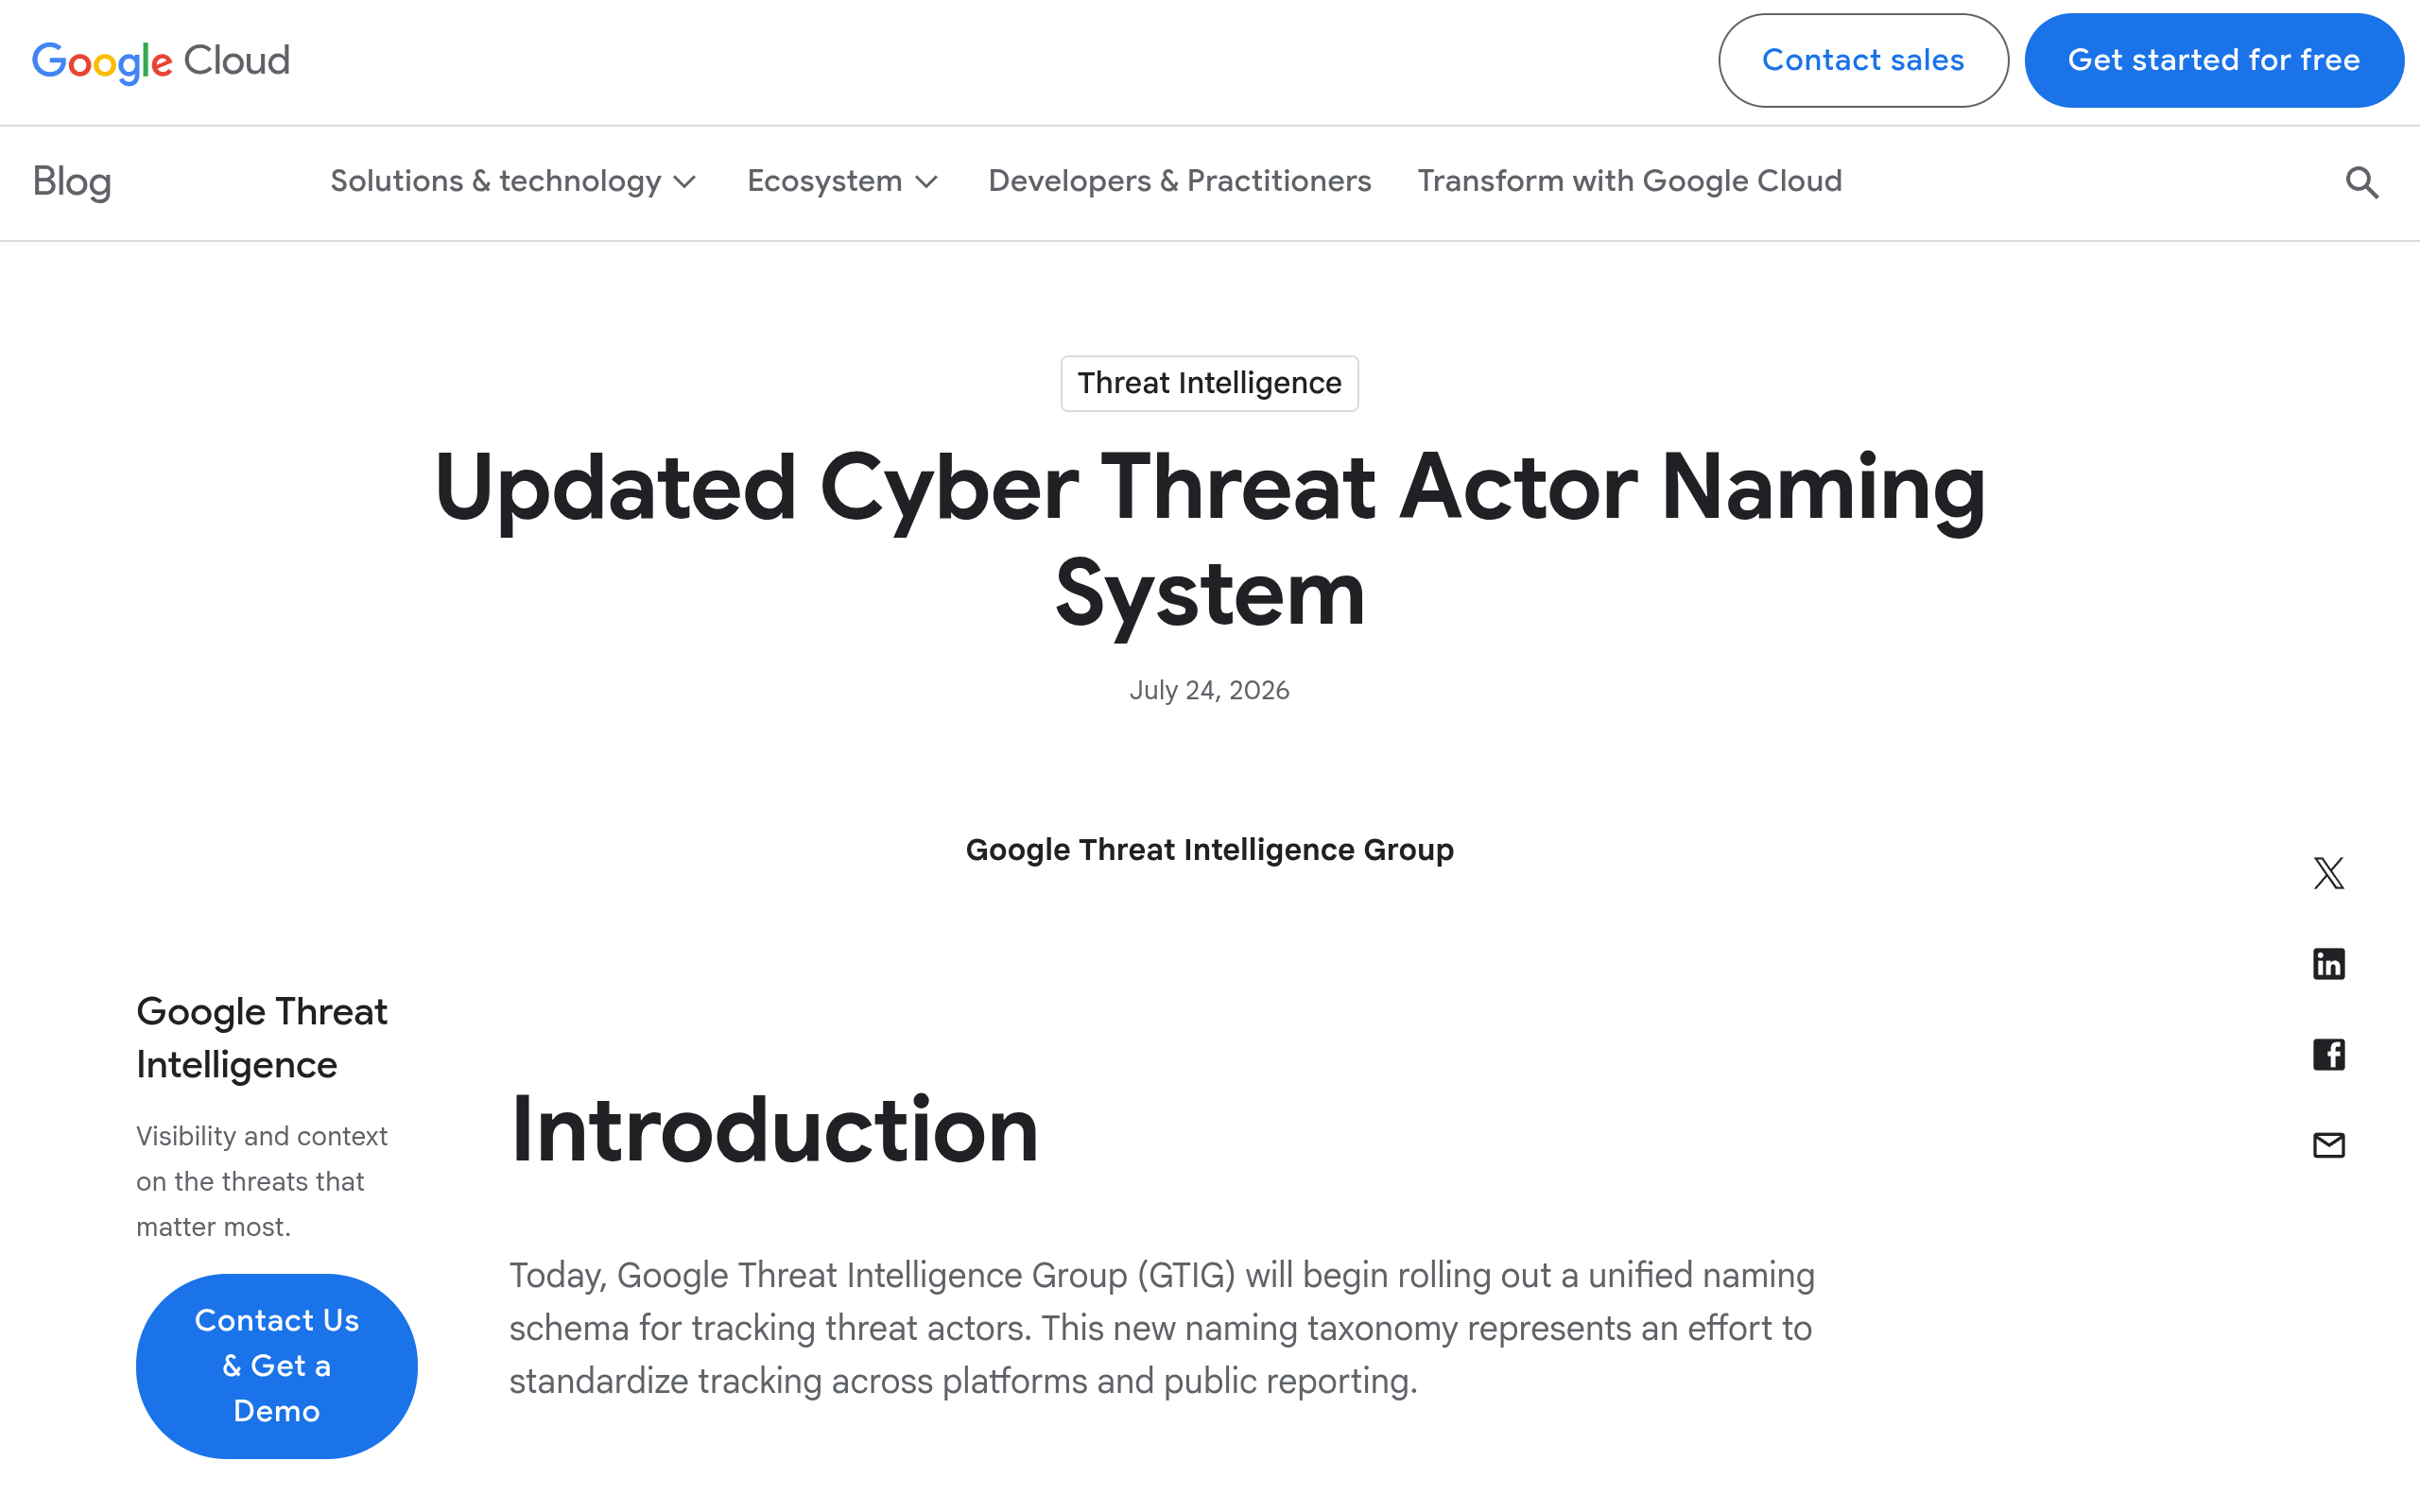Open Solutions & technology menu
The height and width of the screenshot is (1512, 2420).
pyautogui.click(x=513, y=181)
